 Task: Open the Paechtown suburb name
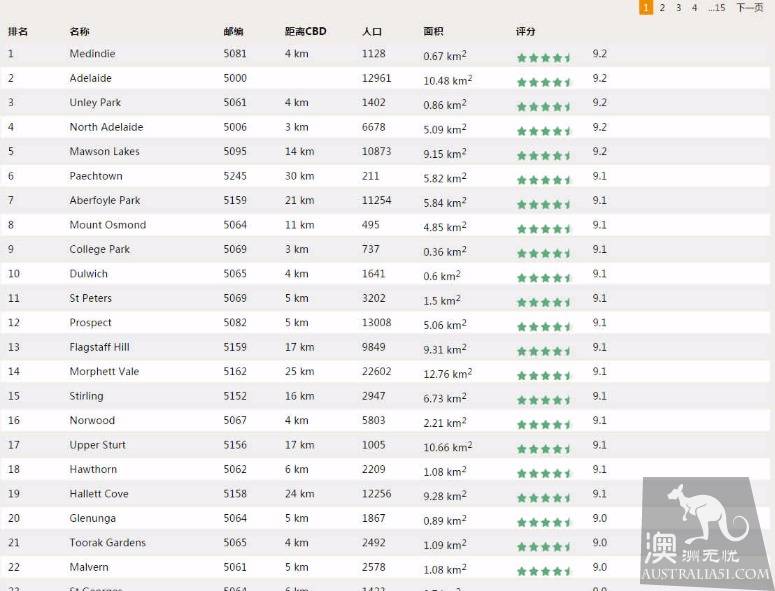(x=96, y=176)
